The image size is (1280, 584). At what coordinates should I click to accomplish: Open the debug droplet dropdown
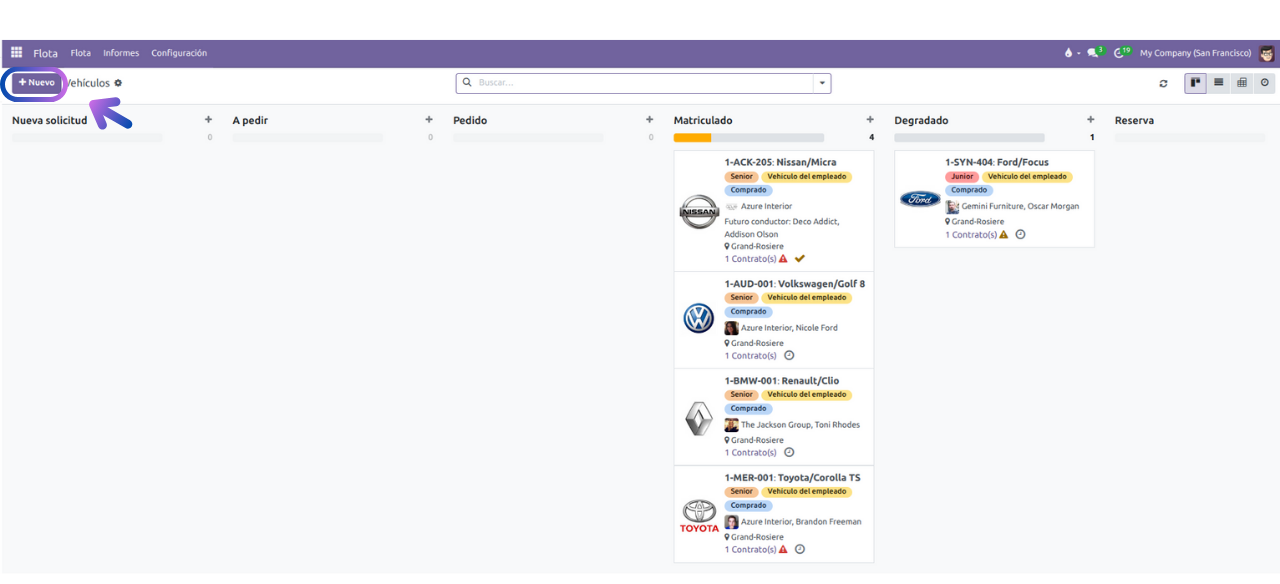pos(1070,53)
